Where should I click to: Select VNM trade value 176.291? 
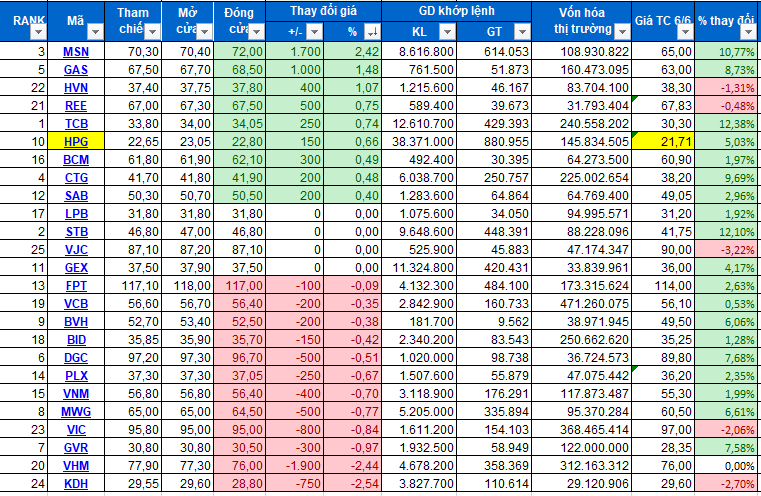(x=494, y=394)
